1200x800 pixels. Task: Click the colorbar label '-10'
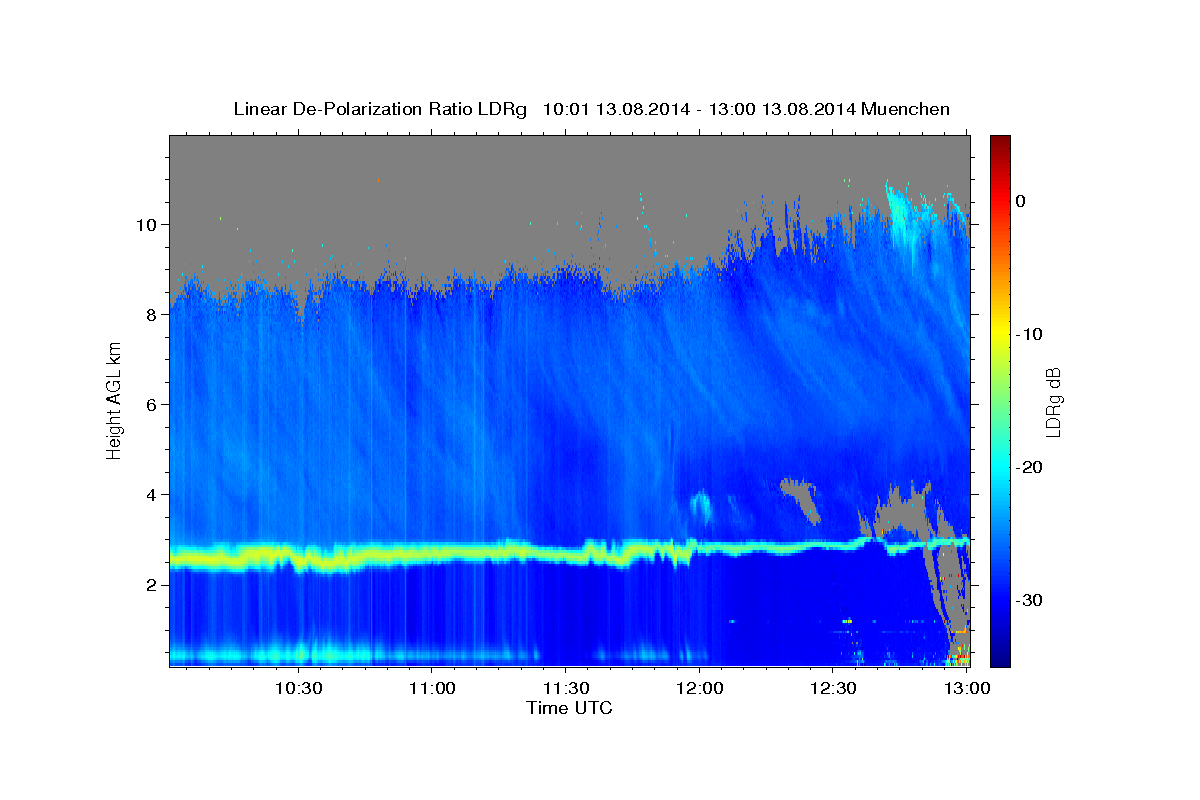pyautogui.click(x=1029, y=334)
